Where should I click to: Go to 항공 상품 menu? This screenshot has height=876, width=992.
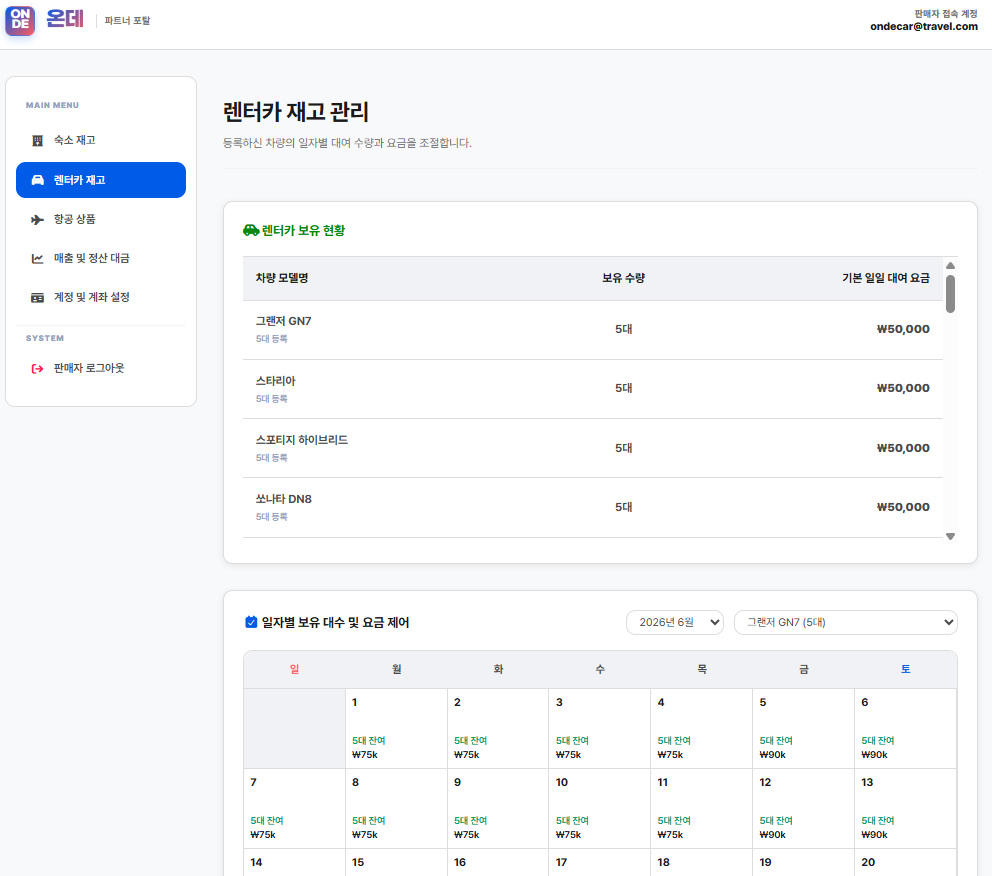click(x=101, y=219)
